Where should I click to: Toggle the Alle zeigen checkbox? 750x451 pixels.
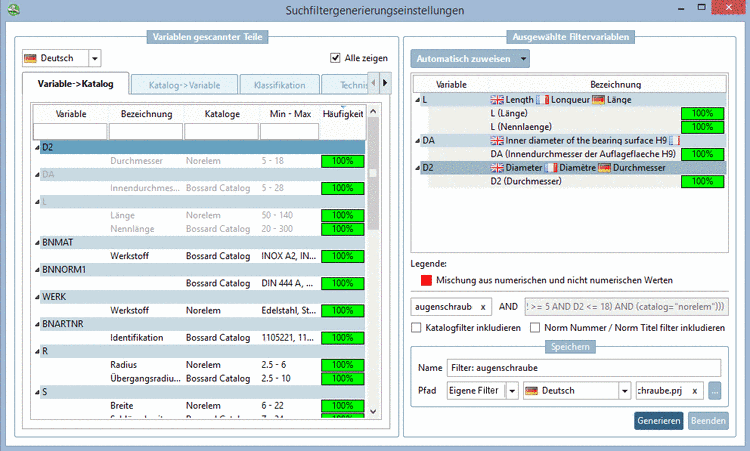point(335,58)
